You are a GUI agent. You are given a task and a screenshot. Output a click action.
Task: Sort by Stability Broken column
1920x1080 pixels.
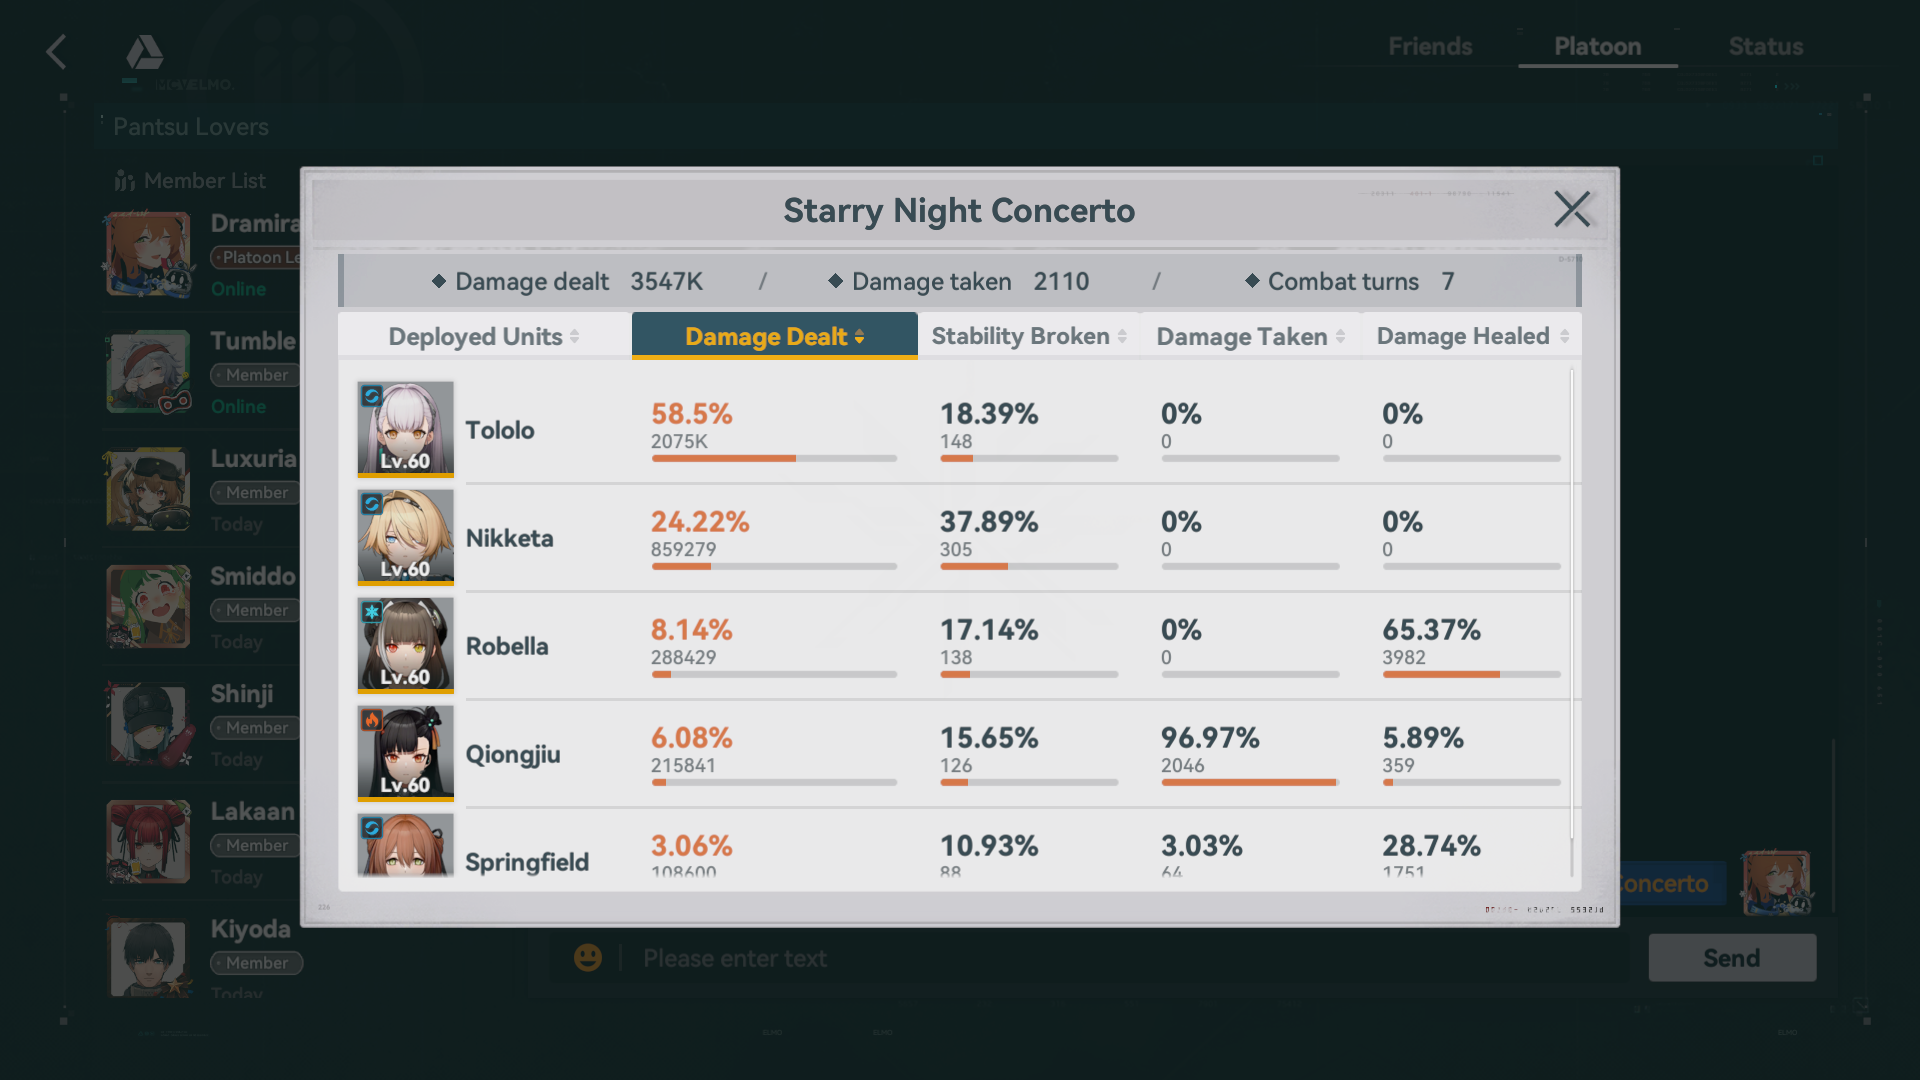[x=1029, y=337]
